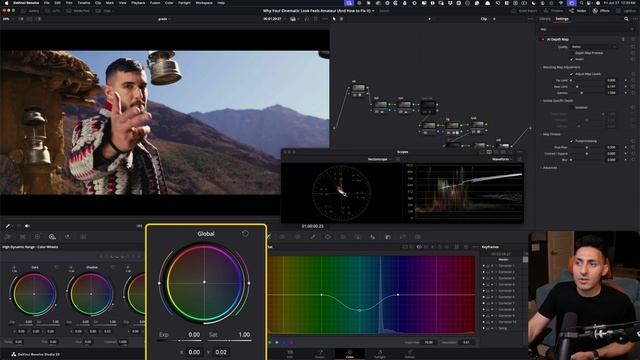Switch to the Edit page
This screenshot has height=360, width=640.
(x=290, y=354)
